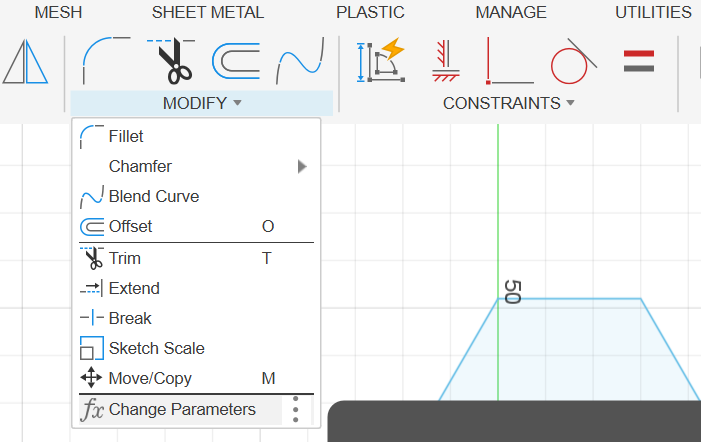Choose Move/Copy from the Modify menu
Screen dimensions: 701x442
(x=196, y=378)
